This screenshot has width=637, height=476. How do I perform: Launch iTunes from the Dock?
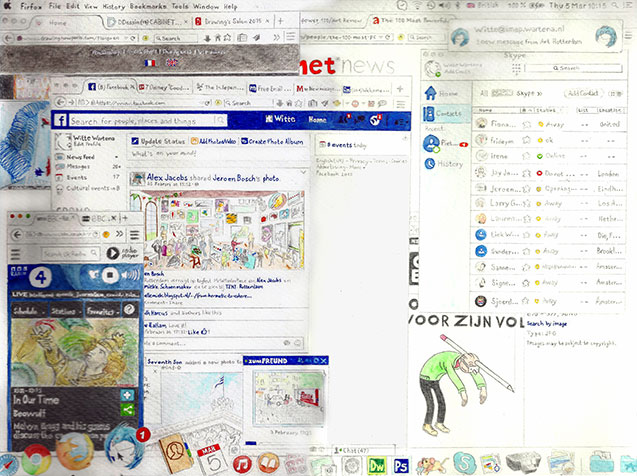pyautogui.click(x=243, y=464)
